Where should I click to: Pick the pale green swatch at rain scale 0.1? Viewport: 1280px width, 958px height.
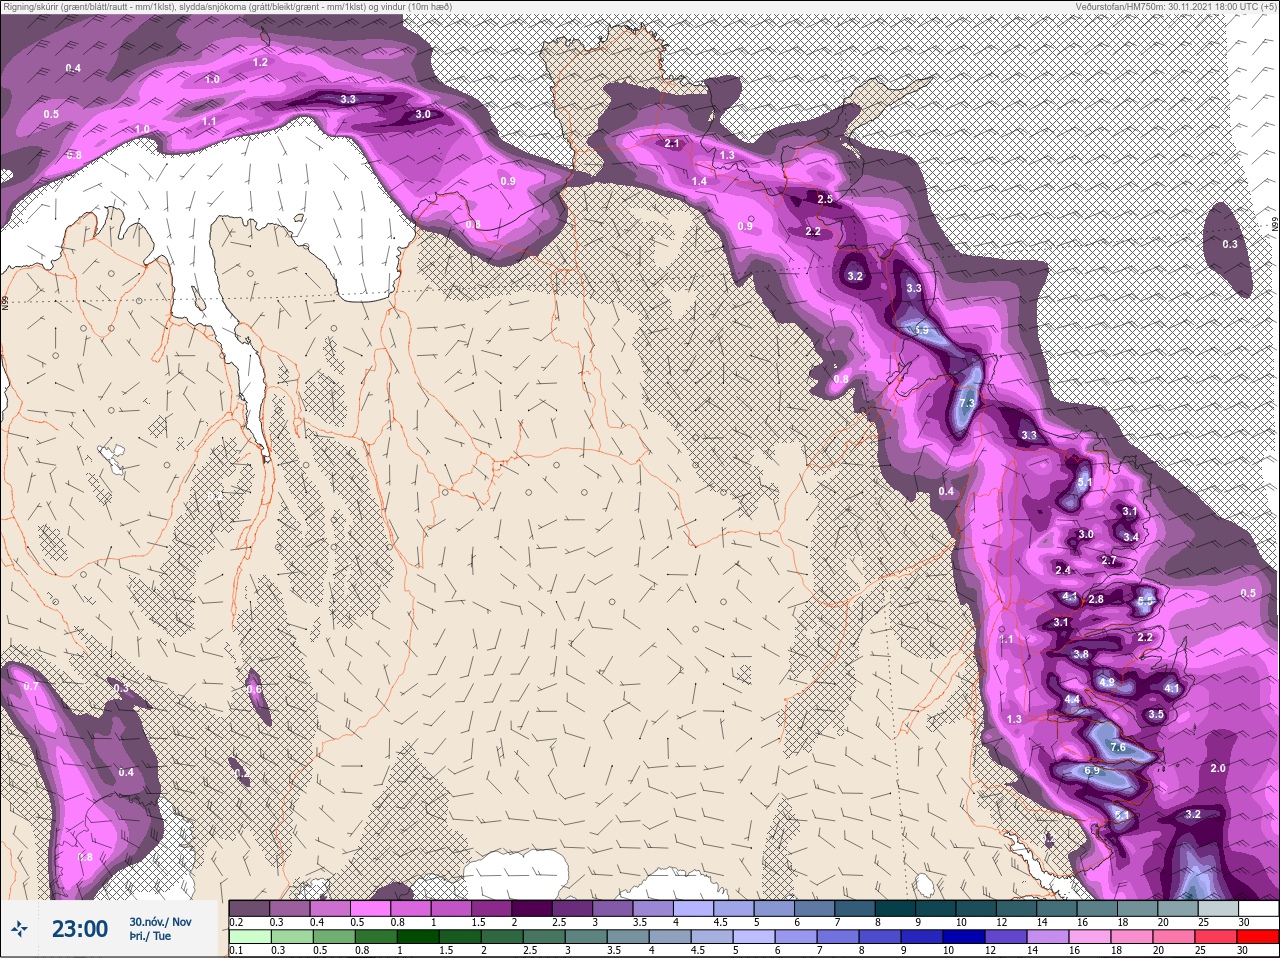[x=250, y=937]
